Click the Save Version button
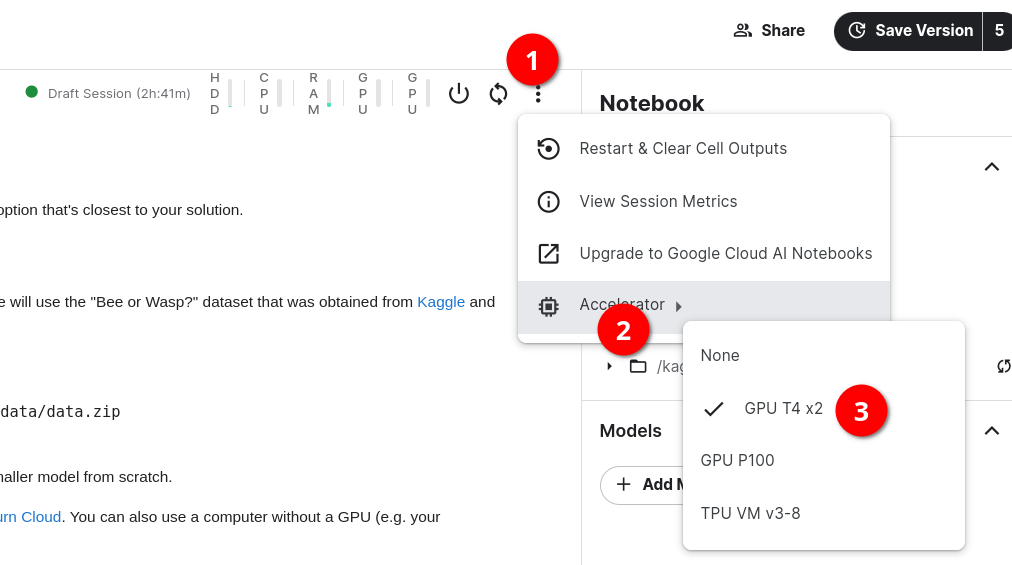Screen dimensions: 1012x565 pyautogui.click(x=909, y=30)
